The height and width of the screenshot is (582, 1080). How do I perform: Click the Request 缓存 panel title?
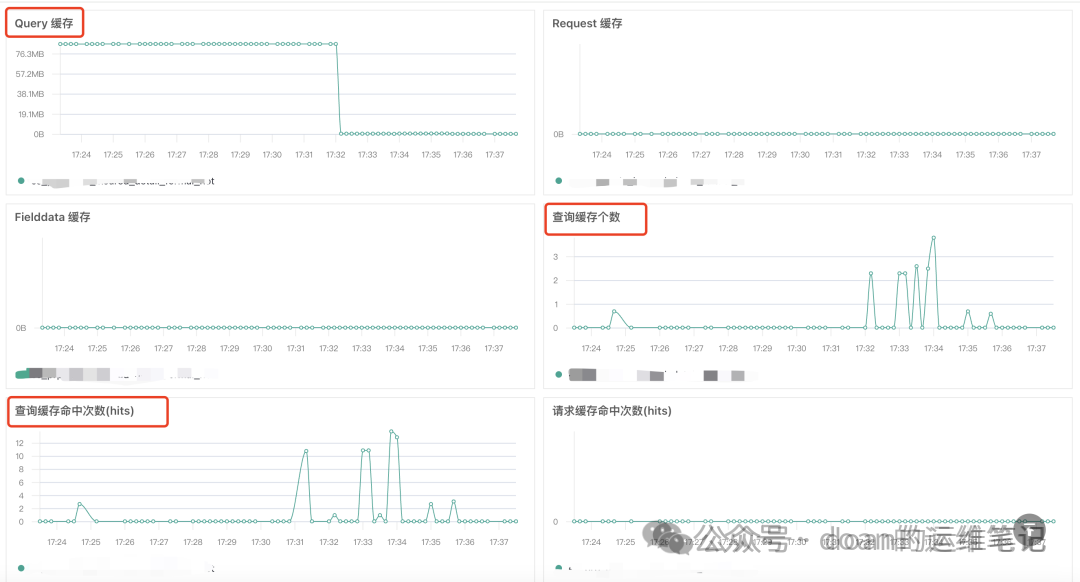coord(587,23)
